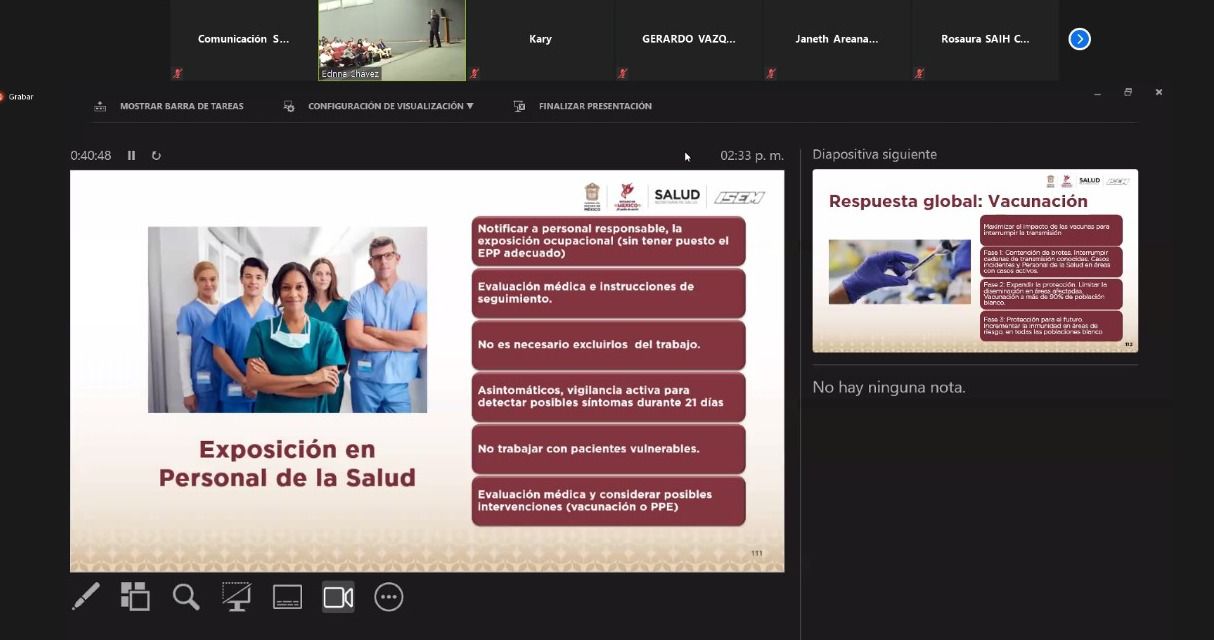This screenshot has width=1214, height=640.
Task: Show next participants with right arrow
Action: coord(1079,39)
